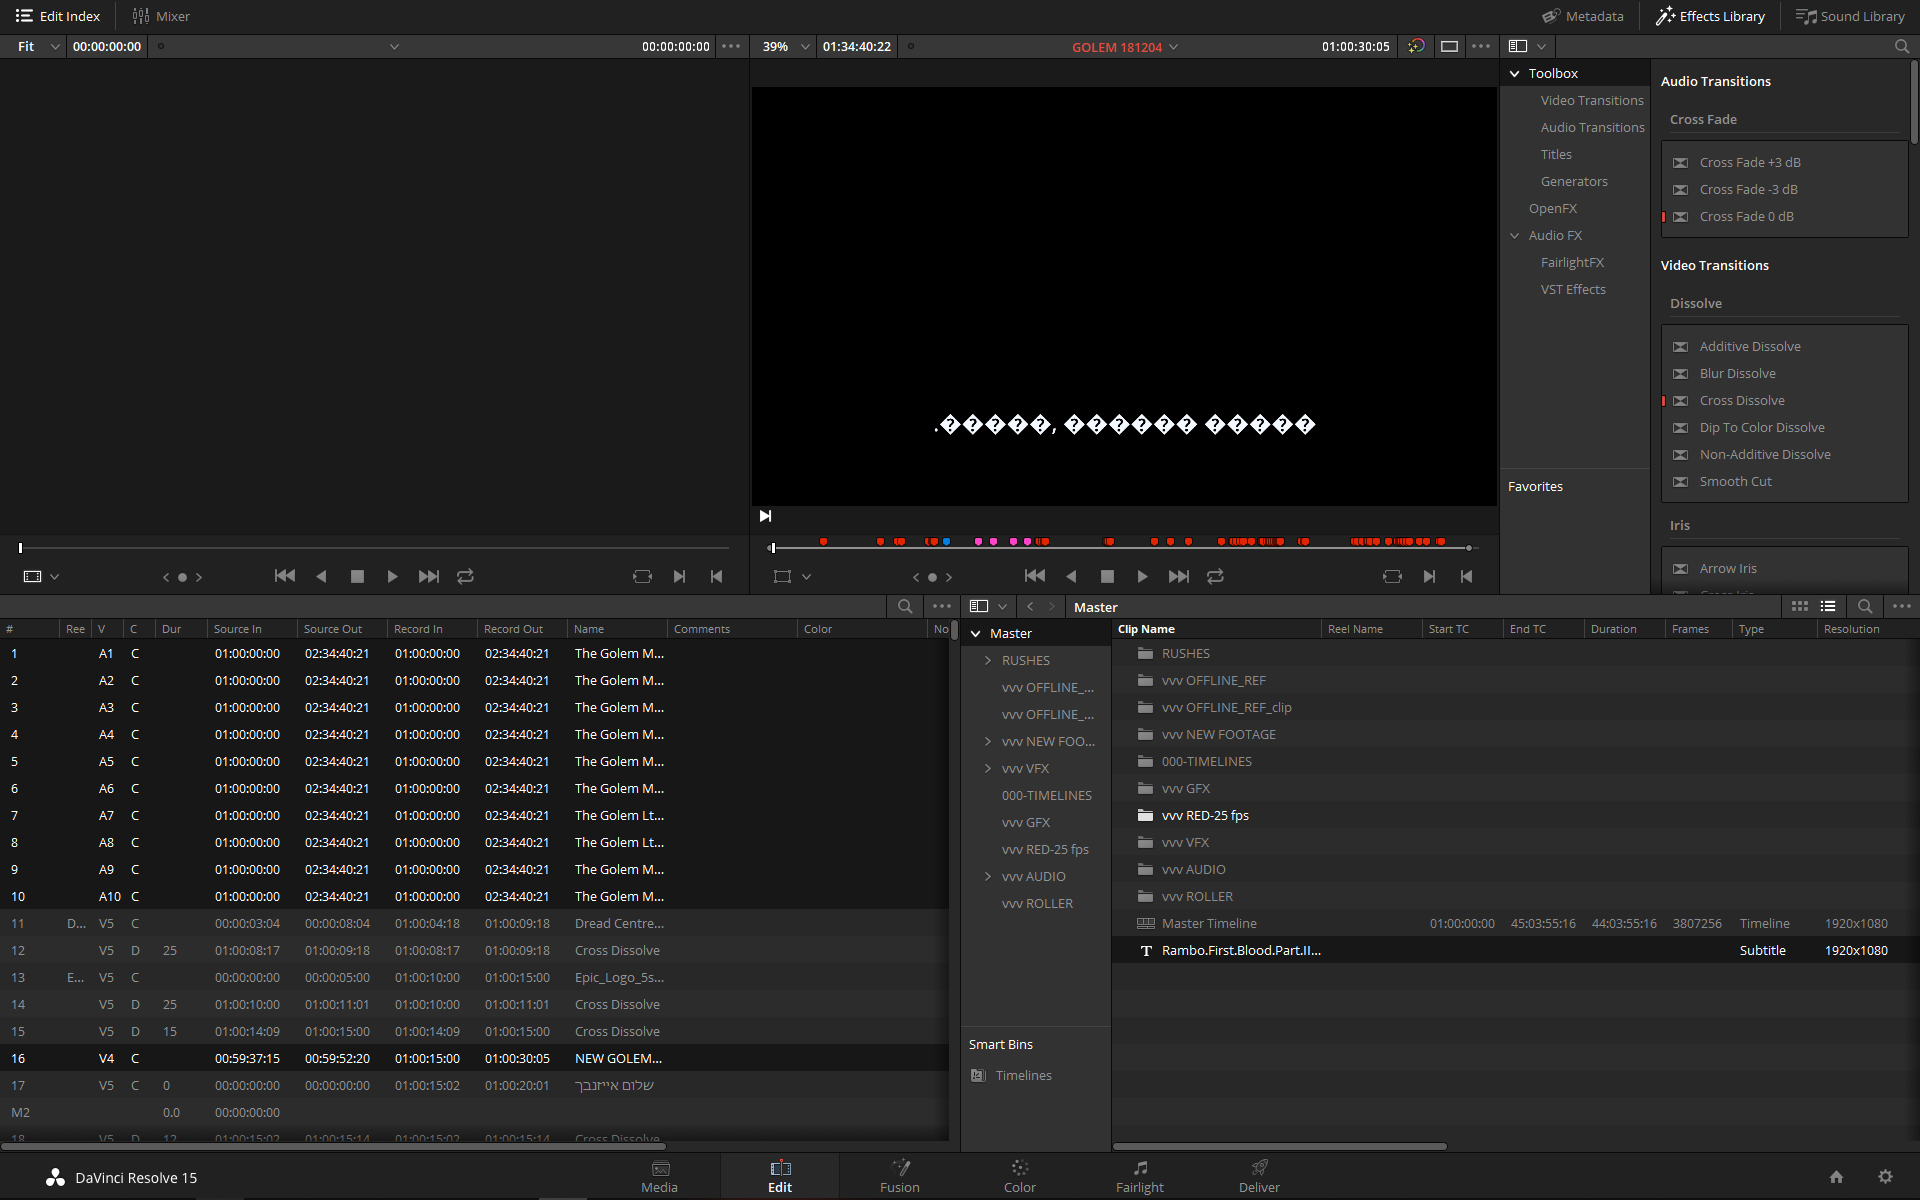1920x1200 pixels.
Task: Toggle the media pool bin list icon
Action: pos(979,606)
